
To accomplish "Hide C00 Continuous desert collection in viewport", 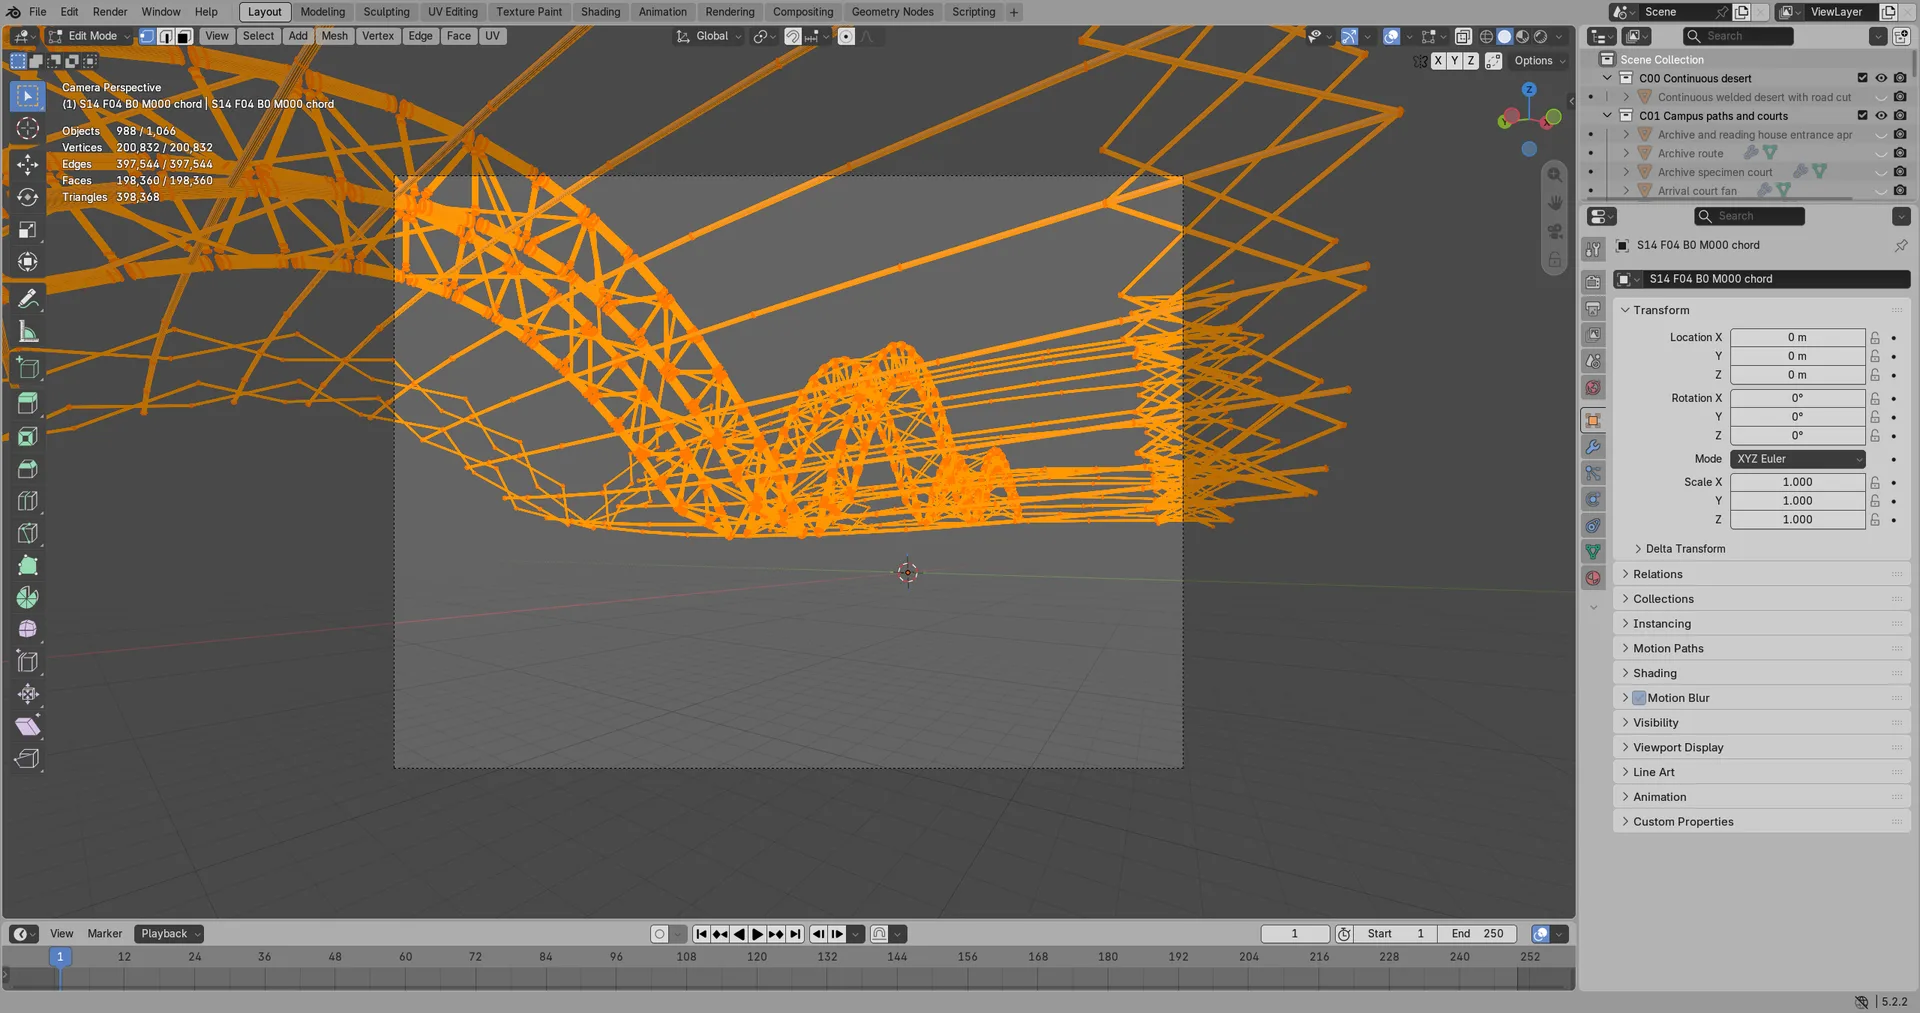I will click(x=1881, y=78).
